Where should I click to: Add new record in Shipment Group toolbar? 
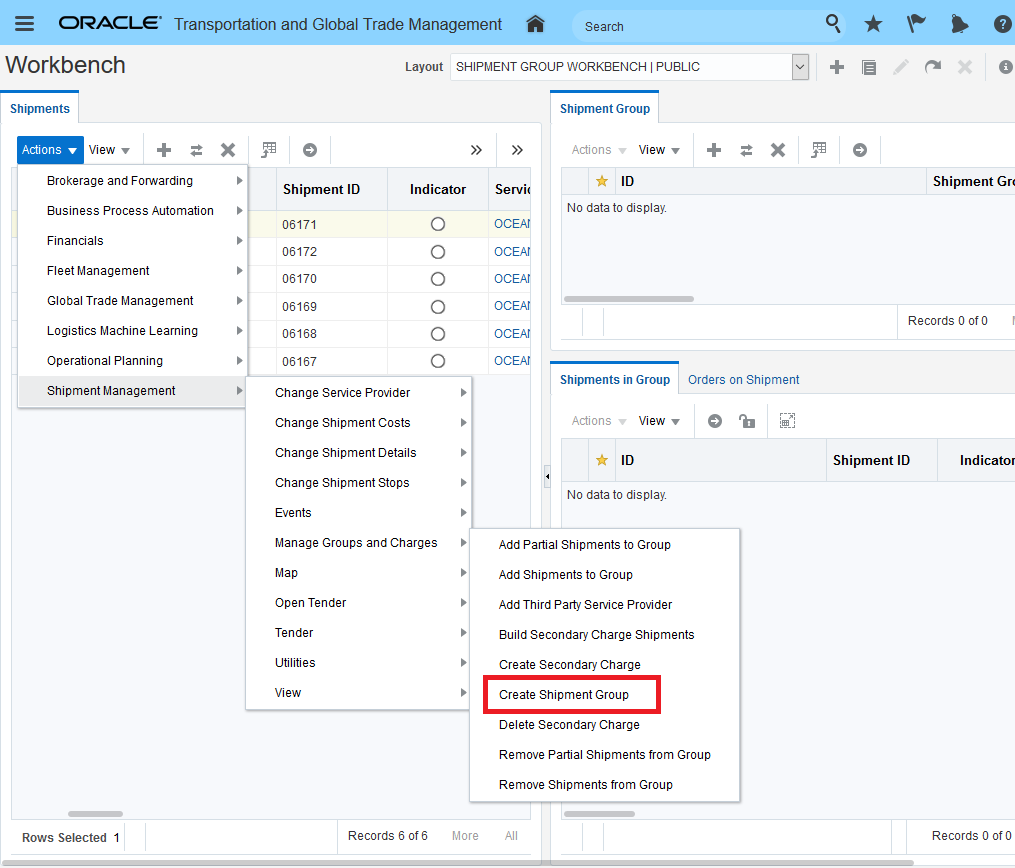(x=714, y=150)
